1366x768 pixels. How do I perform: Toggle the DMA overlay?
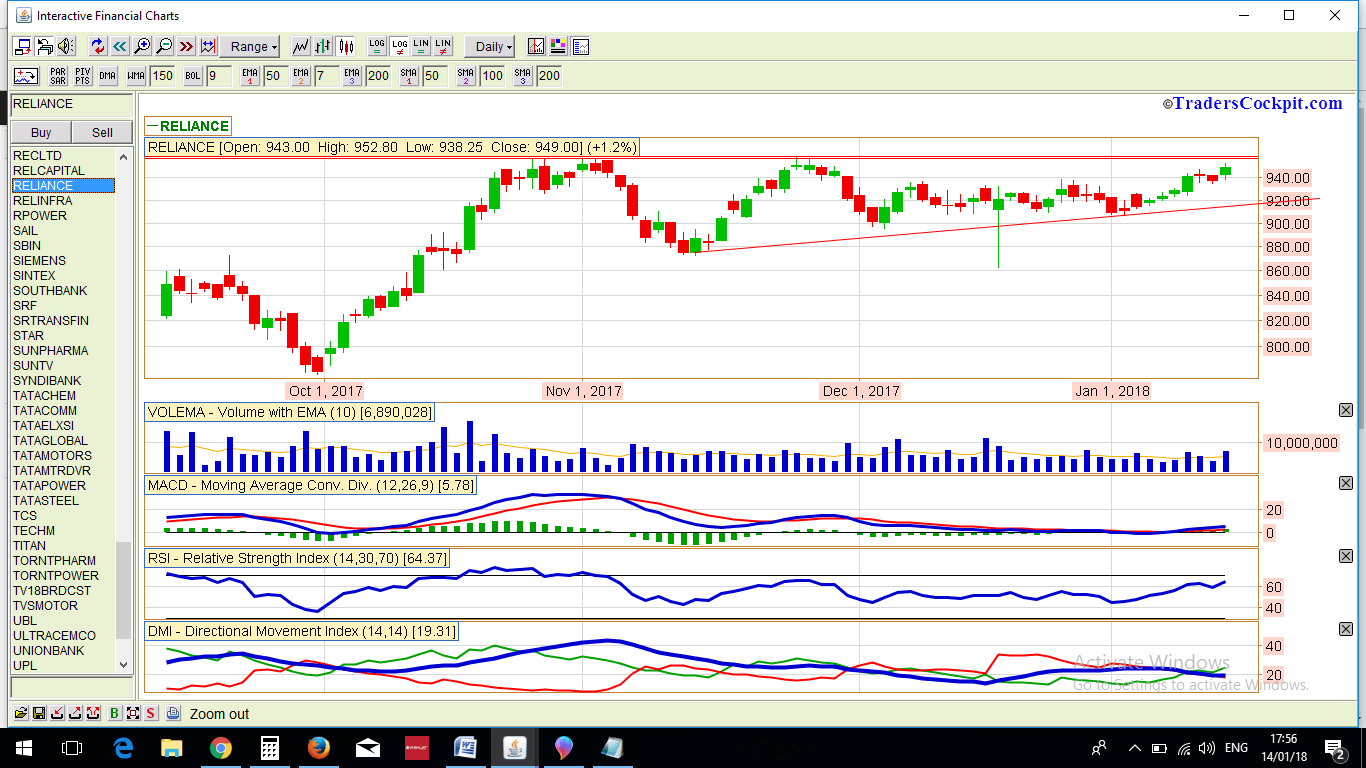107,75
